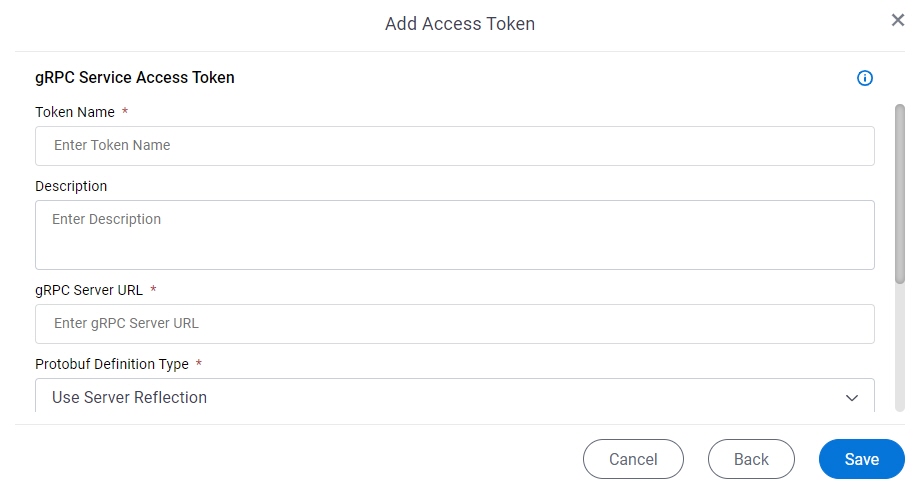The image size is (919, 489).
Task: Click the Token Name label
Action: point(75,112)
